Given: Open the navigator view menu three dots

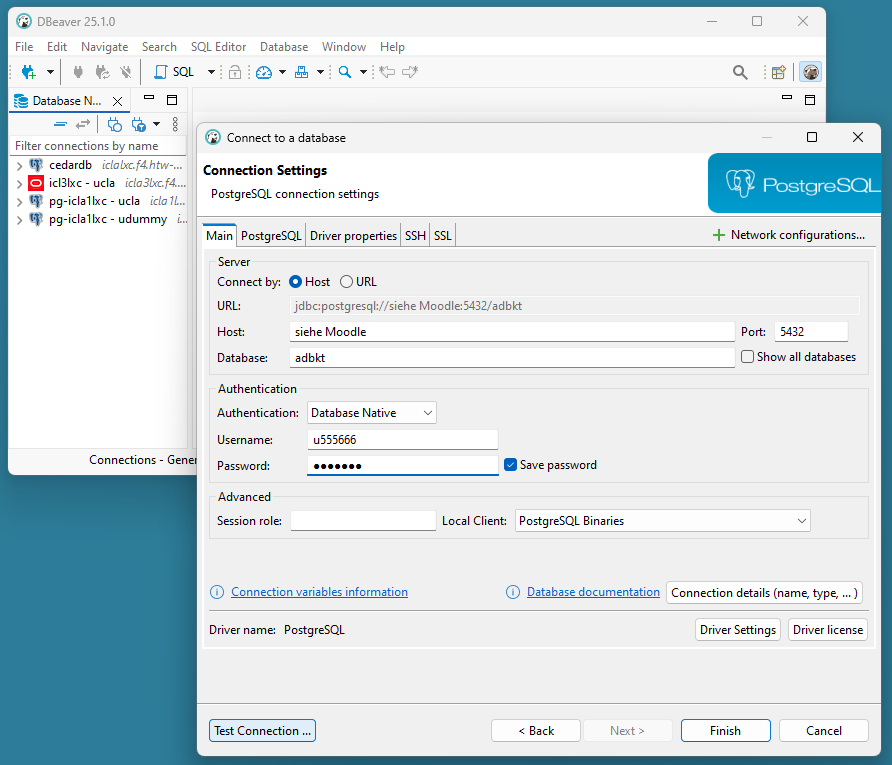Looking at the screenshot, I should [175, 124].
